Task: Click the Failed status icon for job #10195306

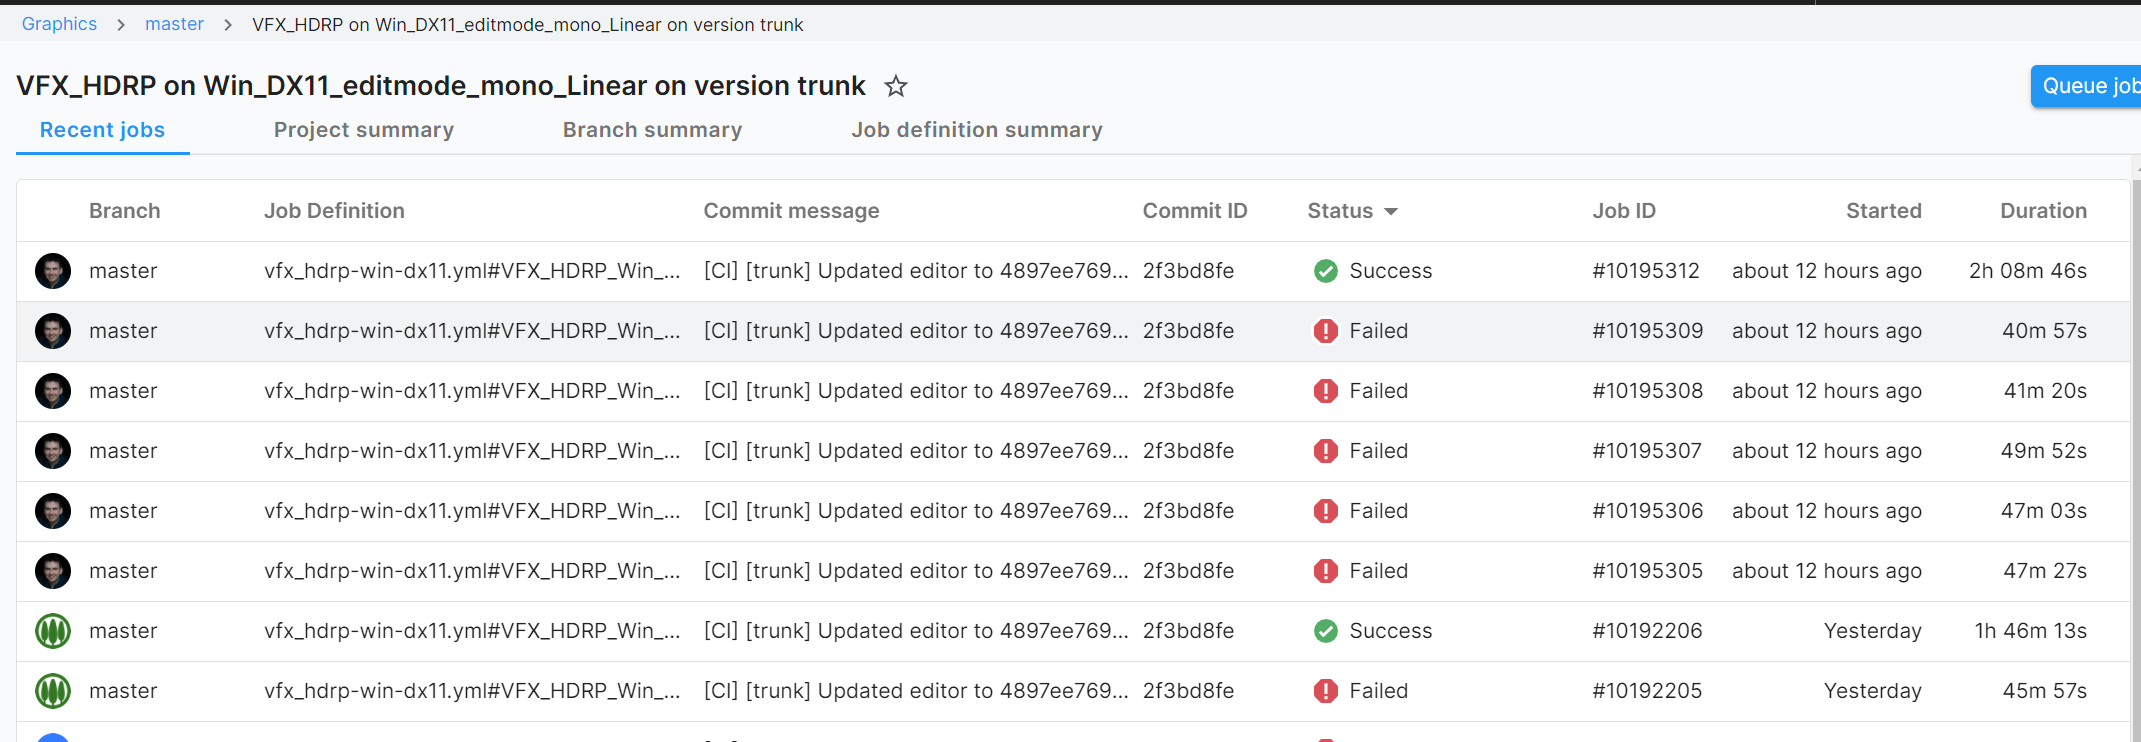Action: (x=1326, y=511)
